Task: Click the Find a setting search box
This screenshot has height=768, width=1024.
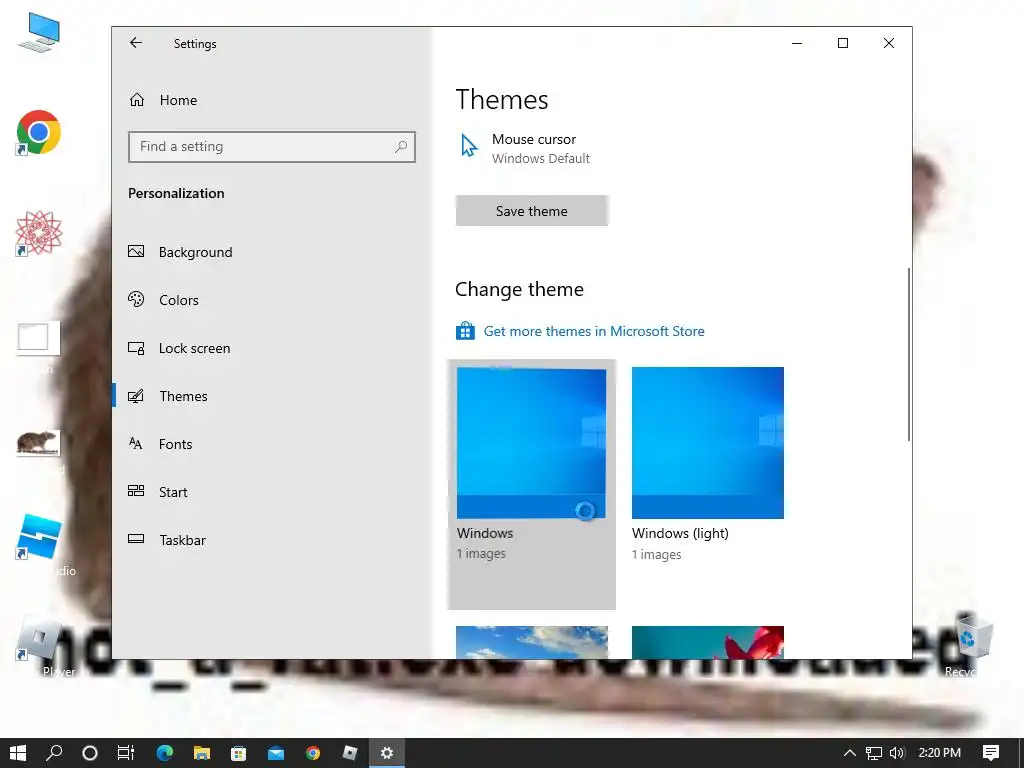Action: pyautogui.click(x=272, y=146)
